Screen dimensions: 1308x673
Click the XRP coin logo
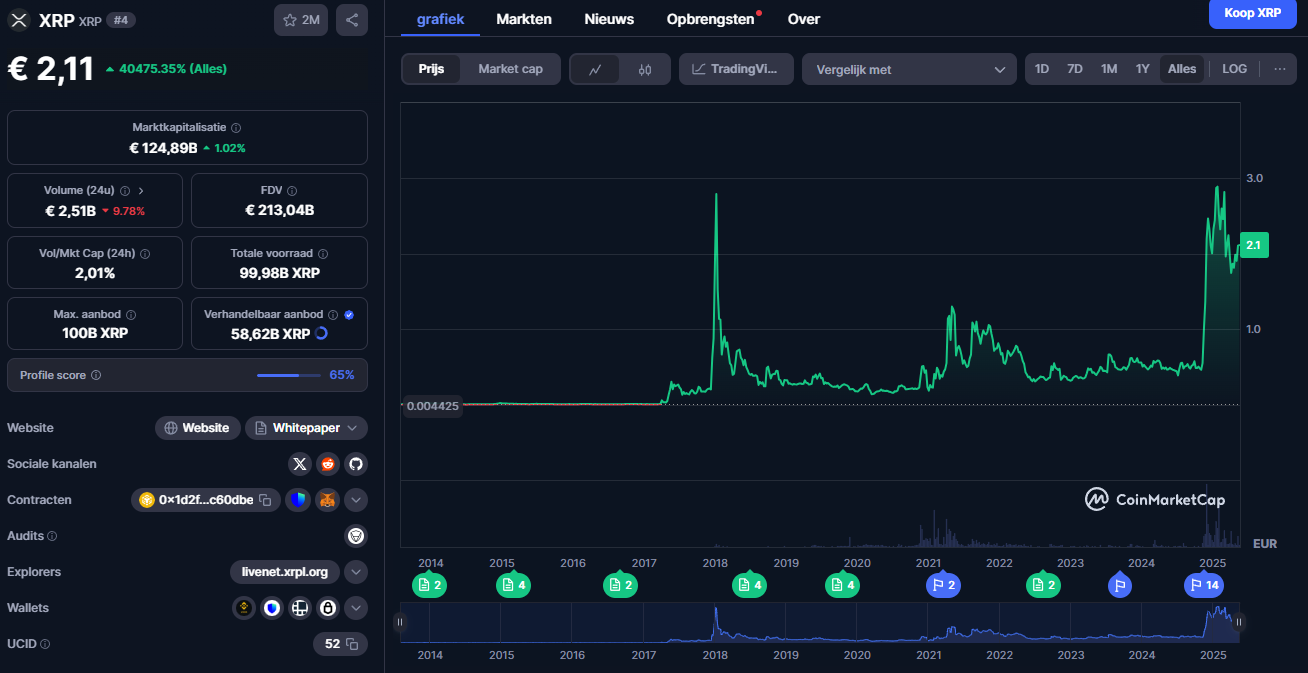[x=19, y=20]
